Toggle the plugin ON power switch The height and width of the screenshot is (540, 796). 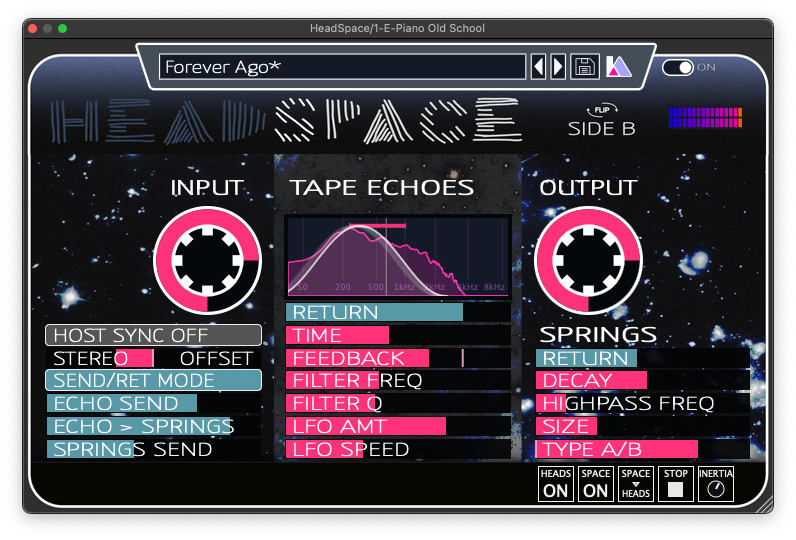(x=678, y=67)
